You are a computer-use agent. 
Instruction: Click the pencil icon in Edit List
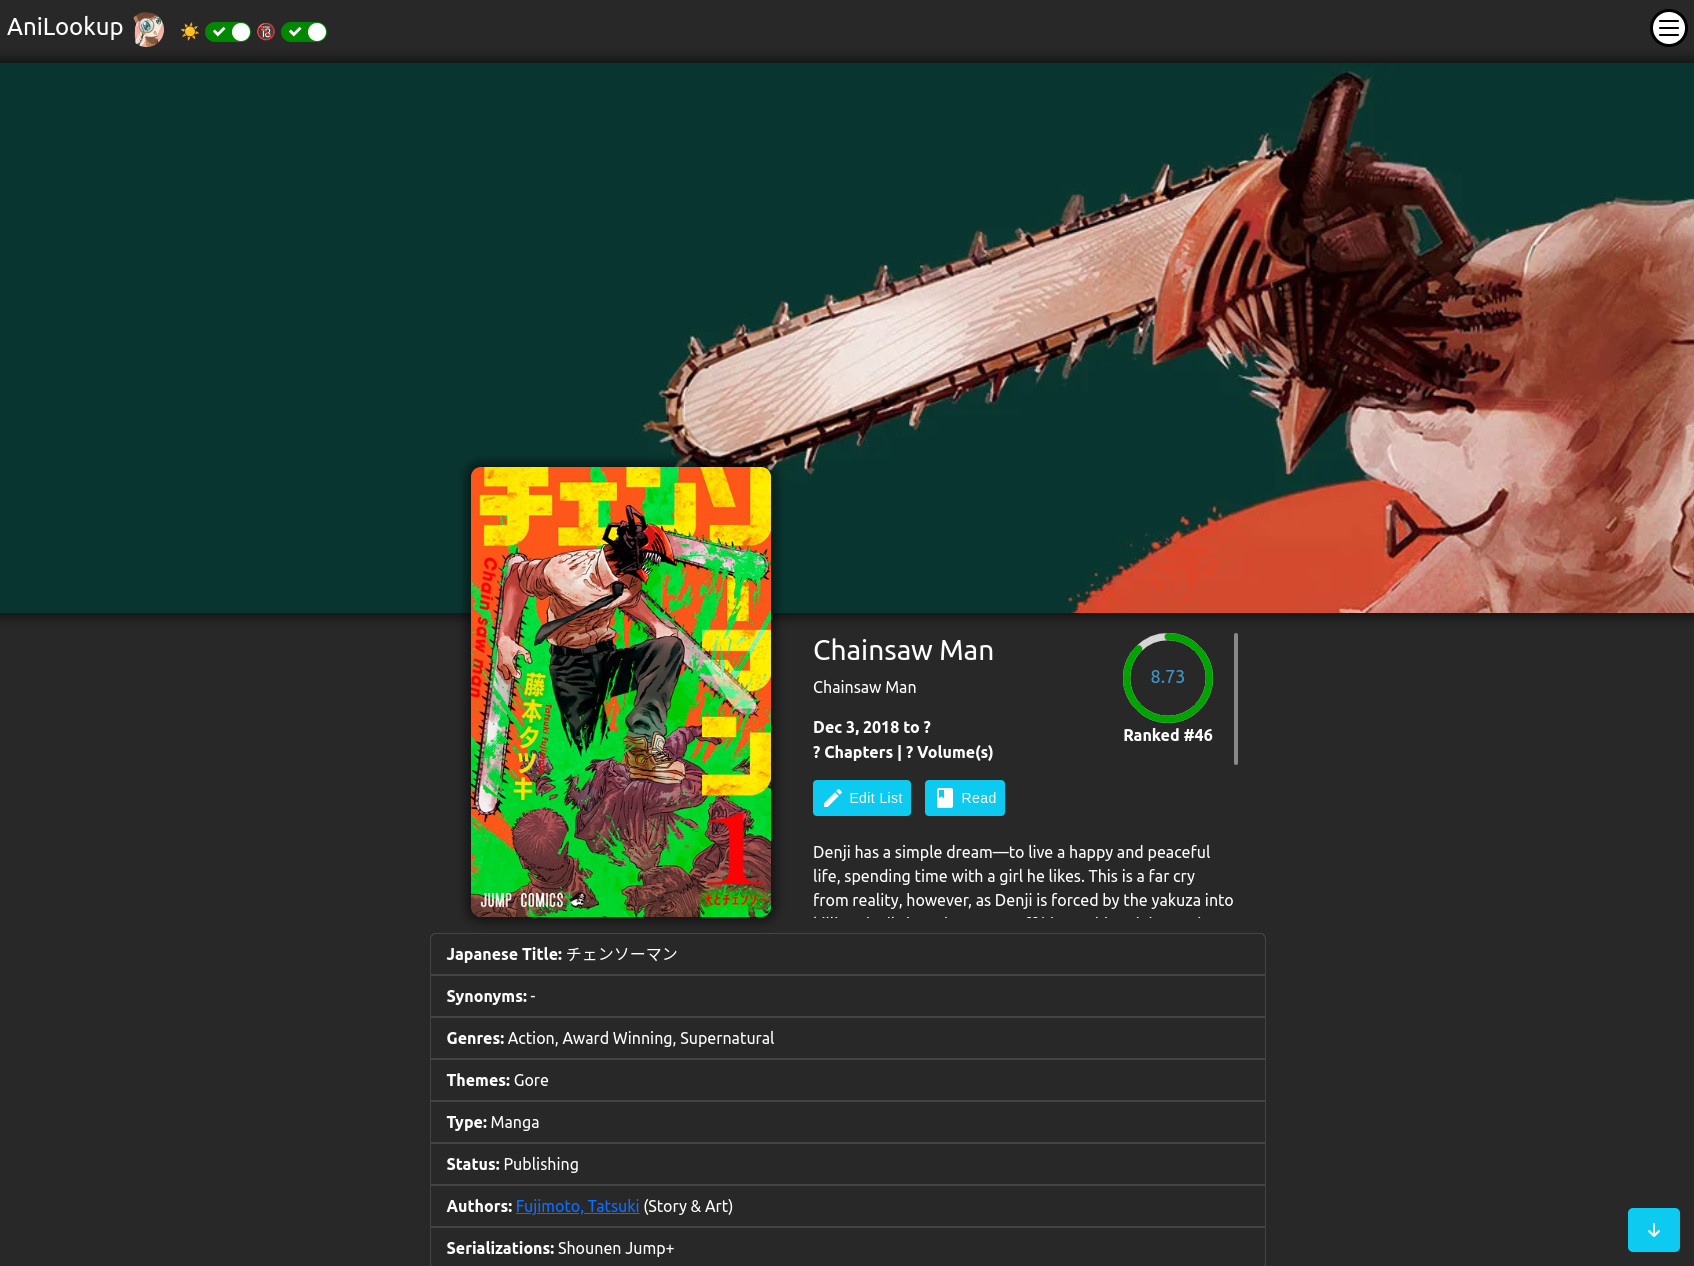click(832, 798)
